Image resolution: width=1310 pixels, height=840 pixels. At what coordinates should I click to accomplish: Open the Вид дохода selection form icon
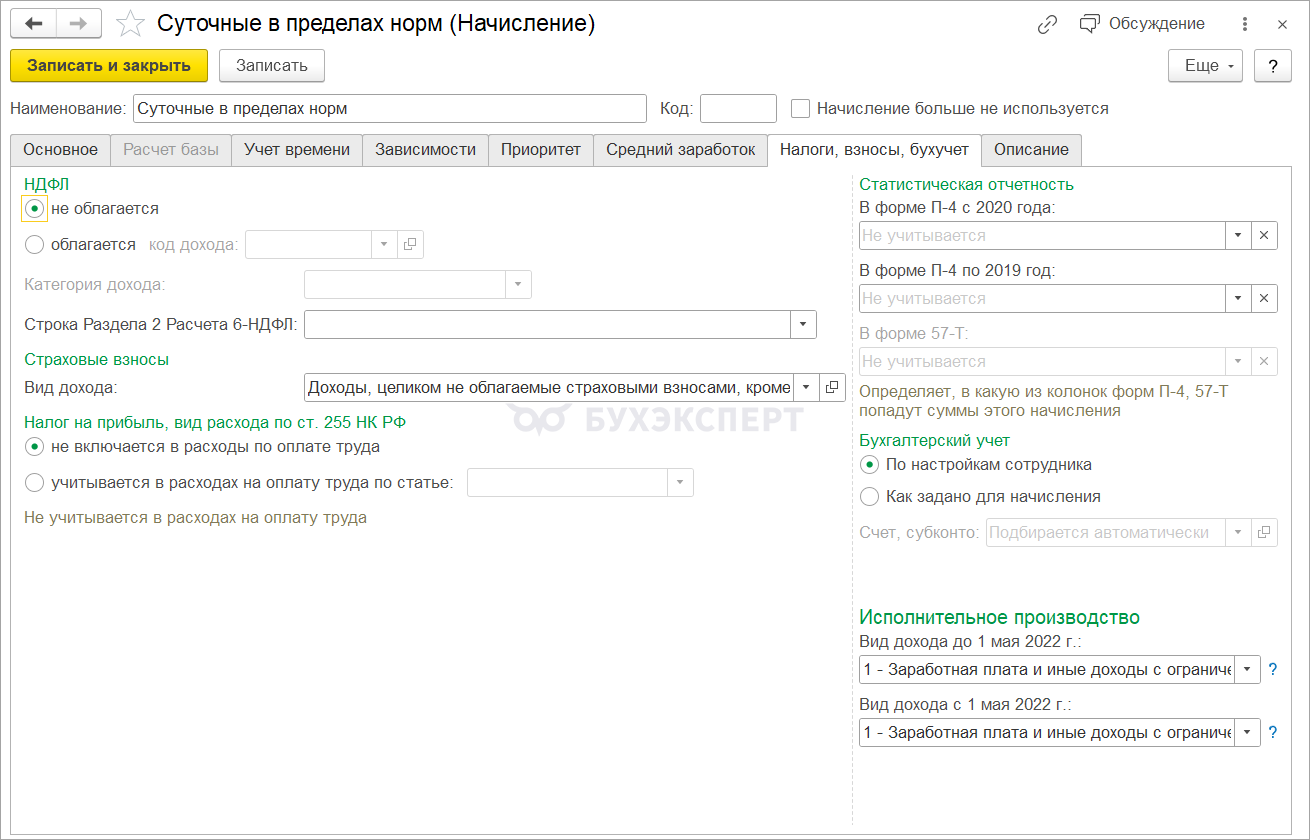click(x=832, y=387)
